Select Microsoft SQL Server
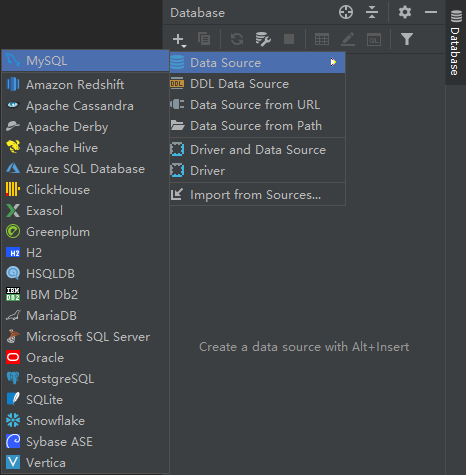This screenshot has height=475, width=466. [86, 337]
